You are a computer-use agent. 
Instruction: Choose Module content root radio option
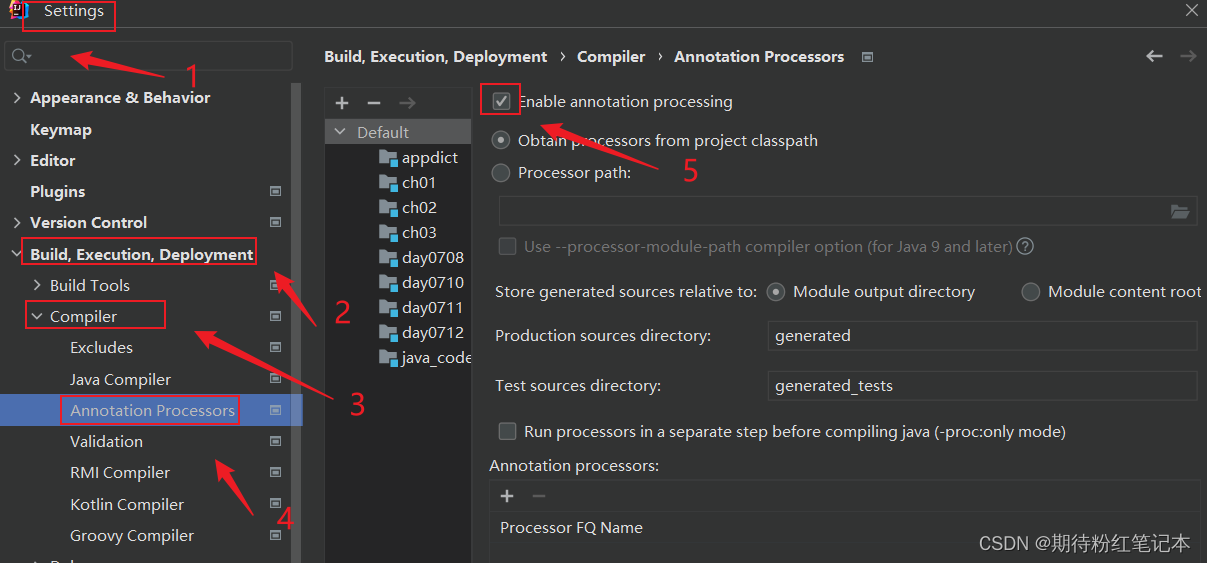pos(1031,292)
